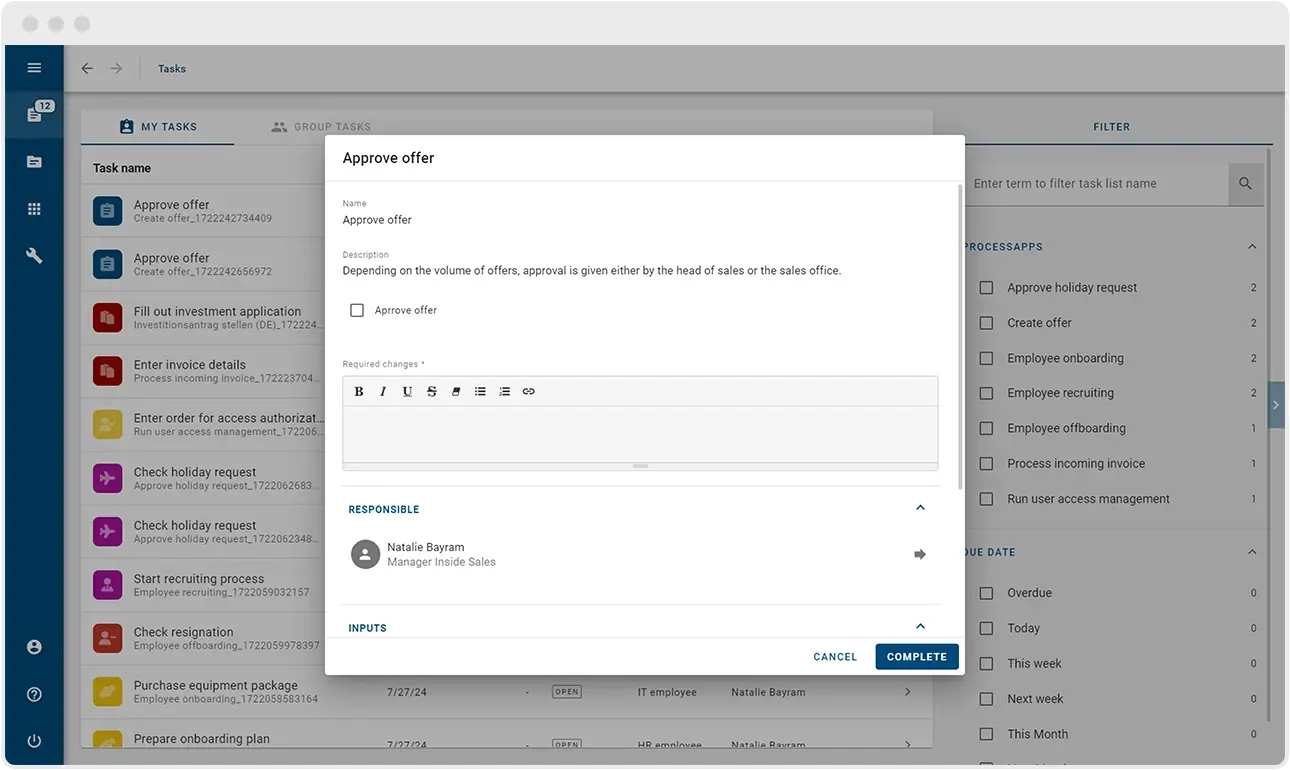The height and width of the screenshot is (770, 1290).
Task: Open the user profile icon in the sidebar
Action: pos(34,647)
